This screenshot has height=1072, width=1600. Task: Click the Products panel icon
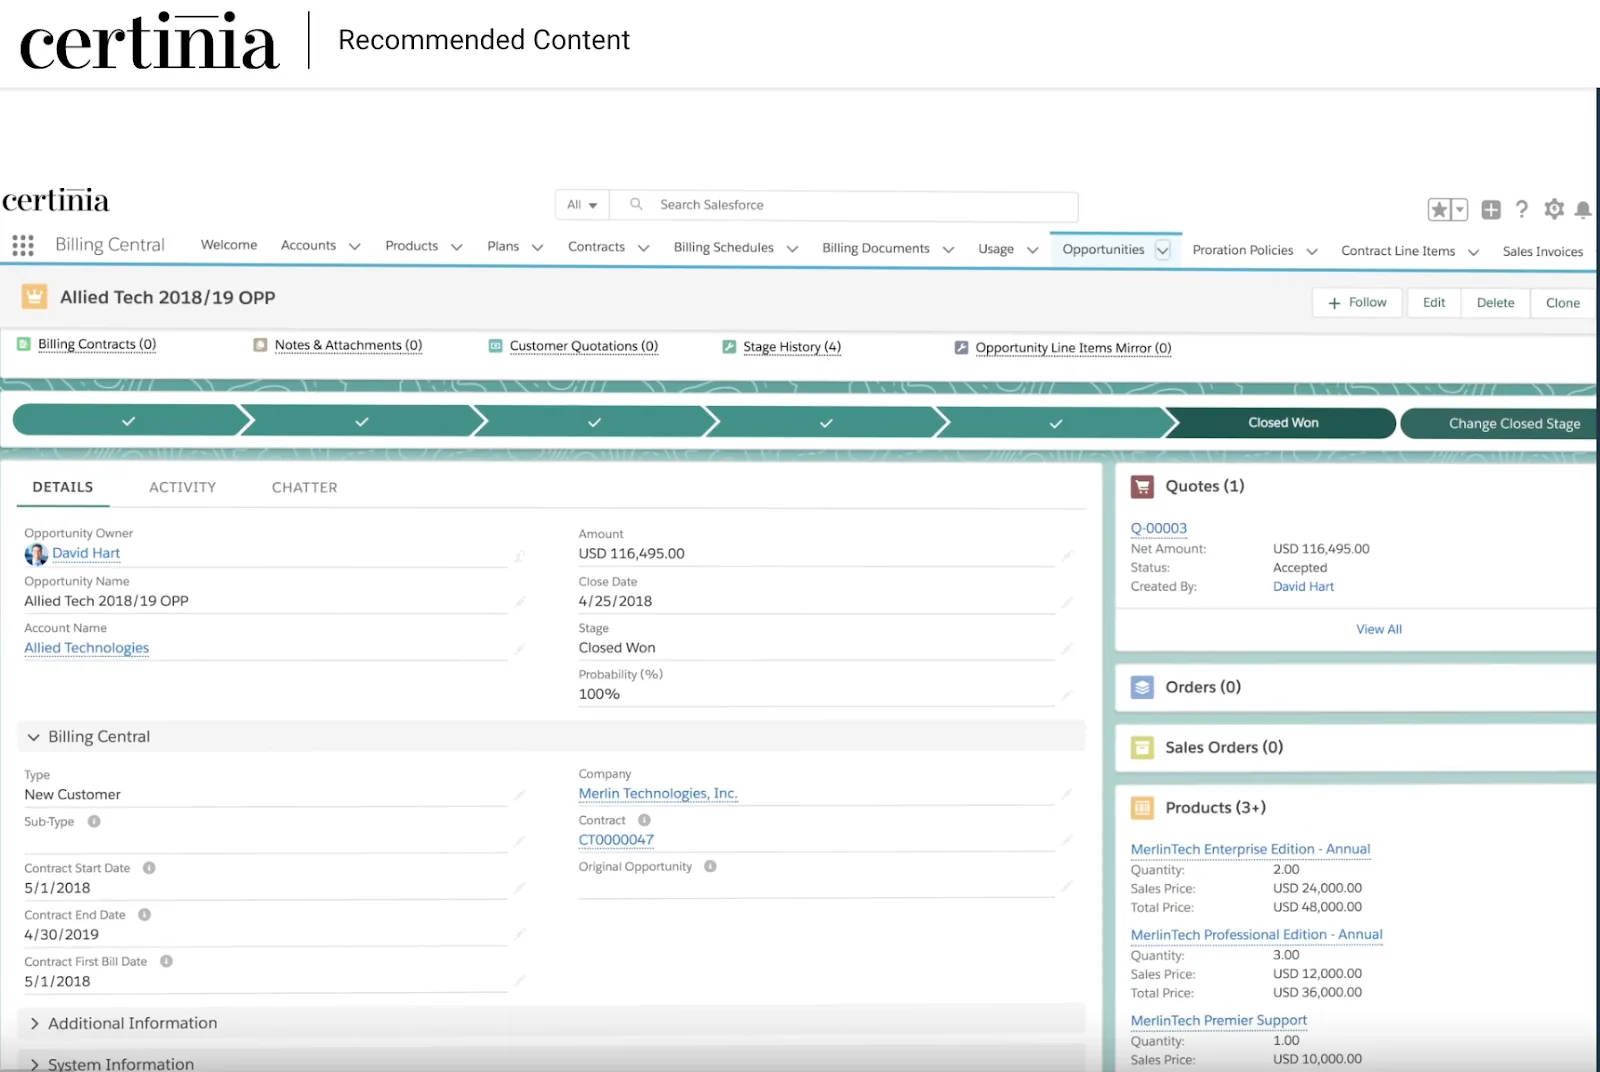pyautogui.click(x=1142, y=808)
